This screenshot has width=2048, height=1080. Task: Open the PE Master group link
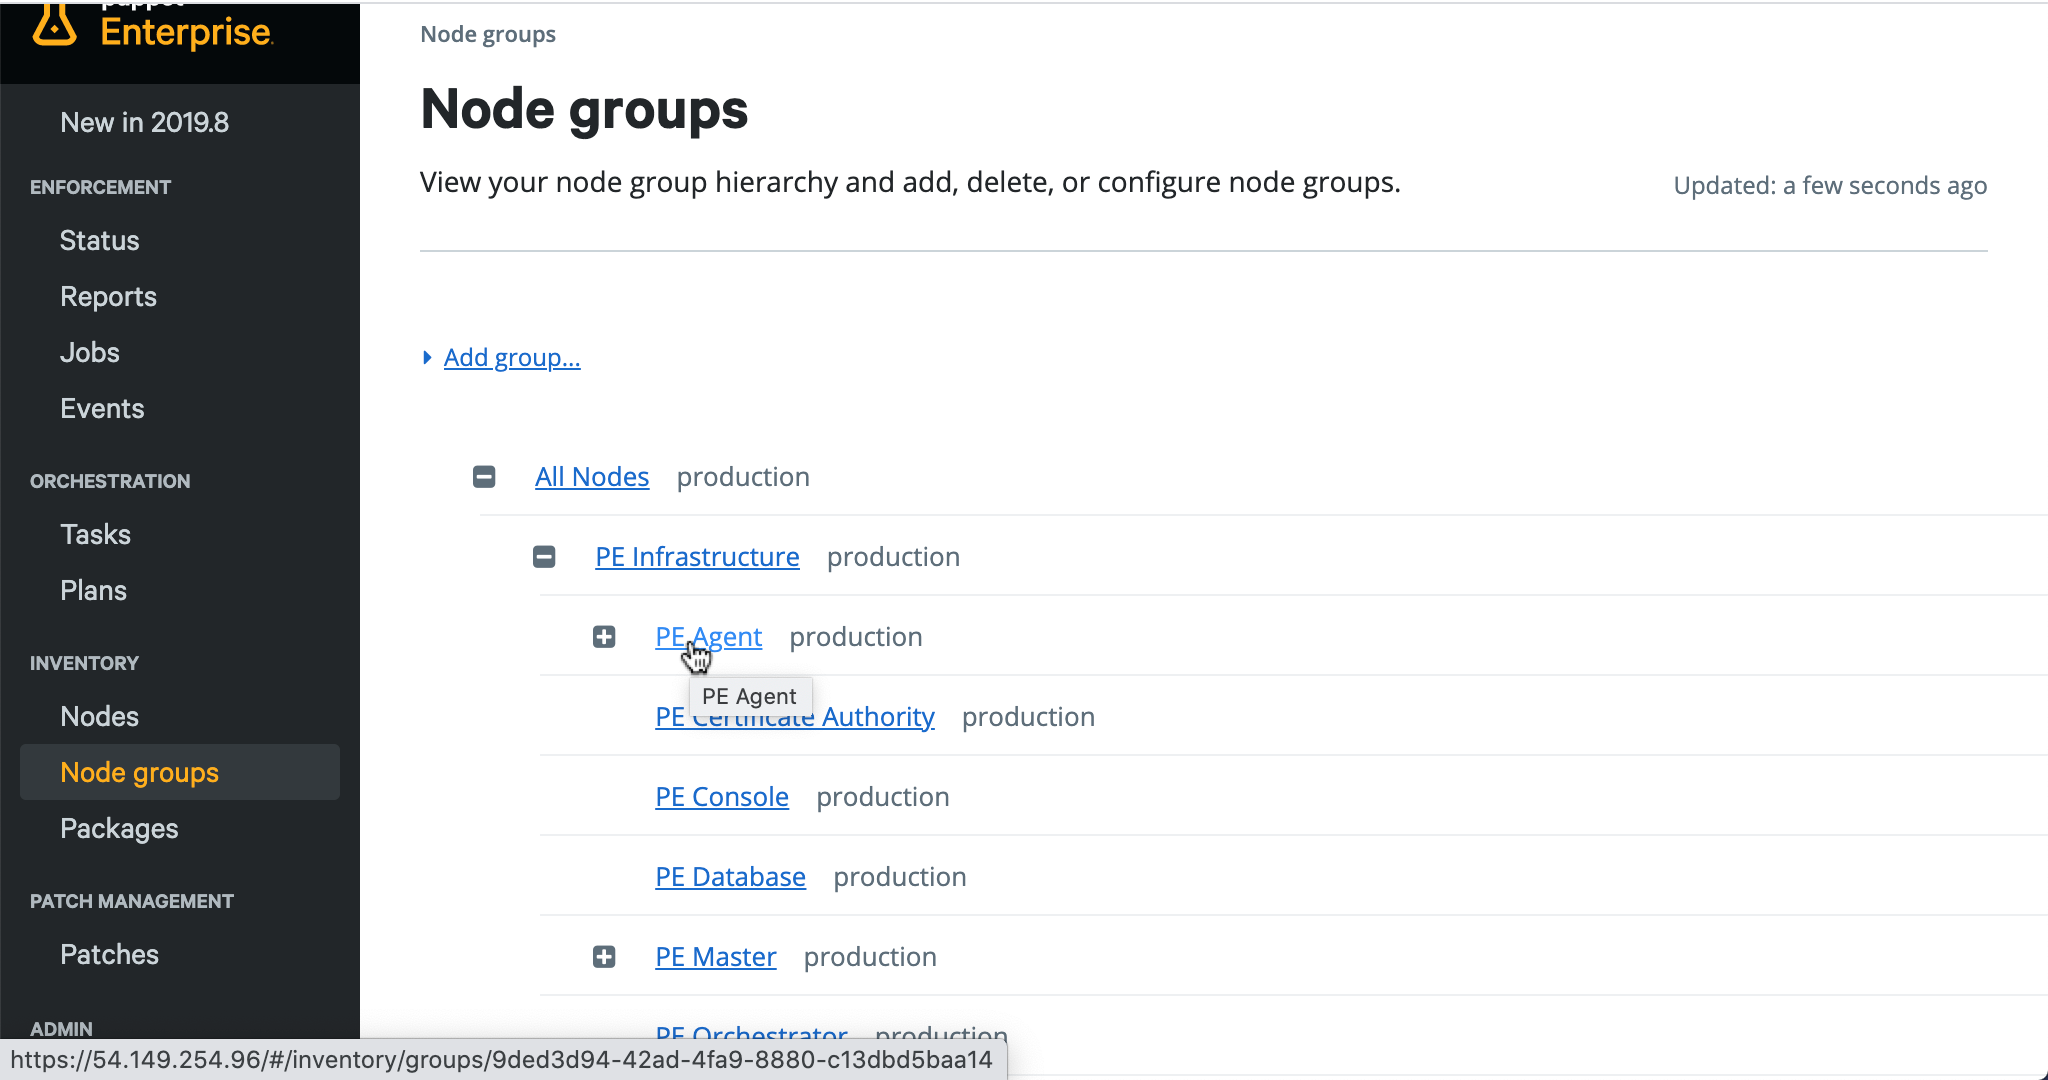[715, 957]
